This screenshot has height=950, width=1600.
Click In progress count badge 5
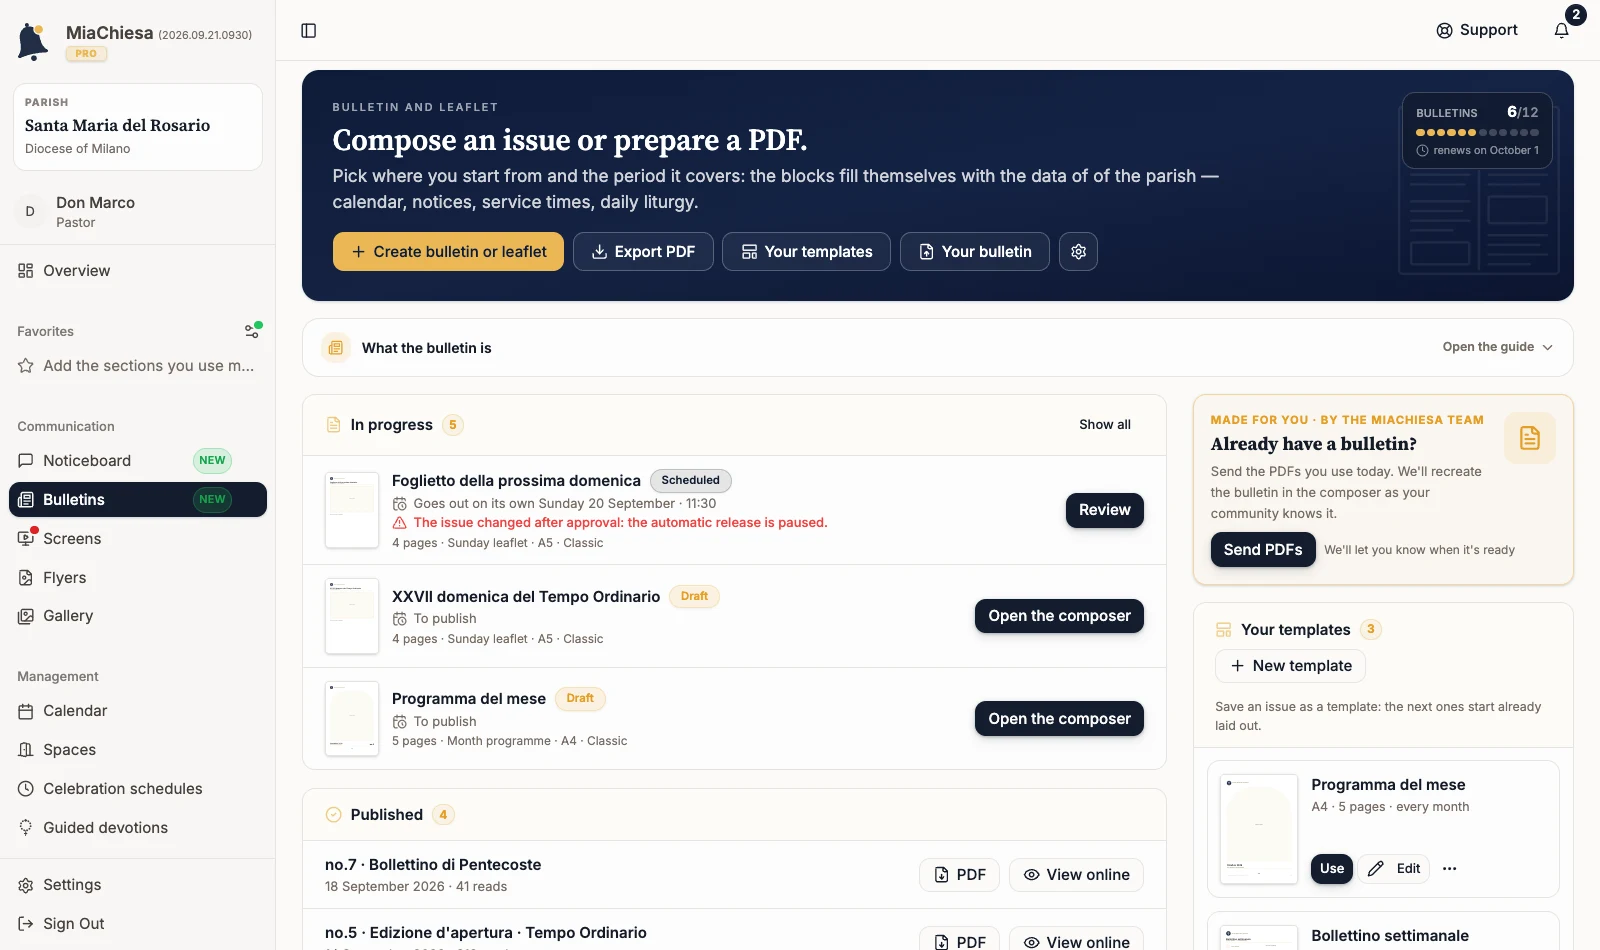[453, 425]
